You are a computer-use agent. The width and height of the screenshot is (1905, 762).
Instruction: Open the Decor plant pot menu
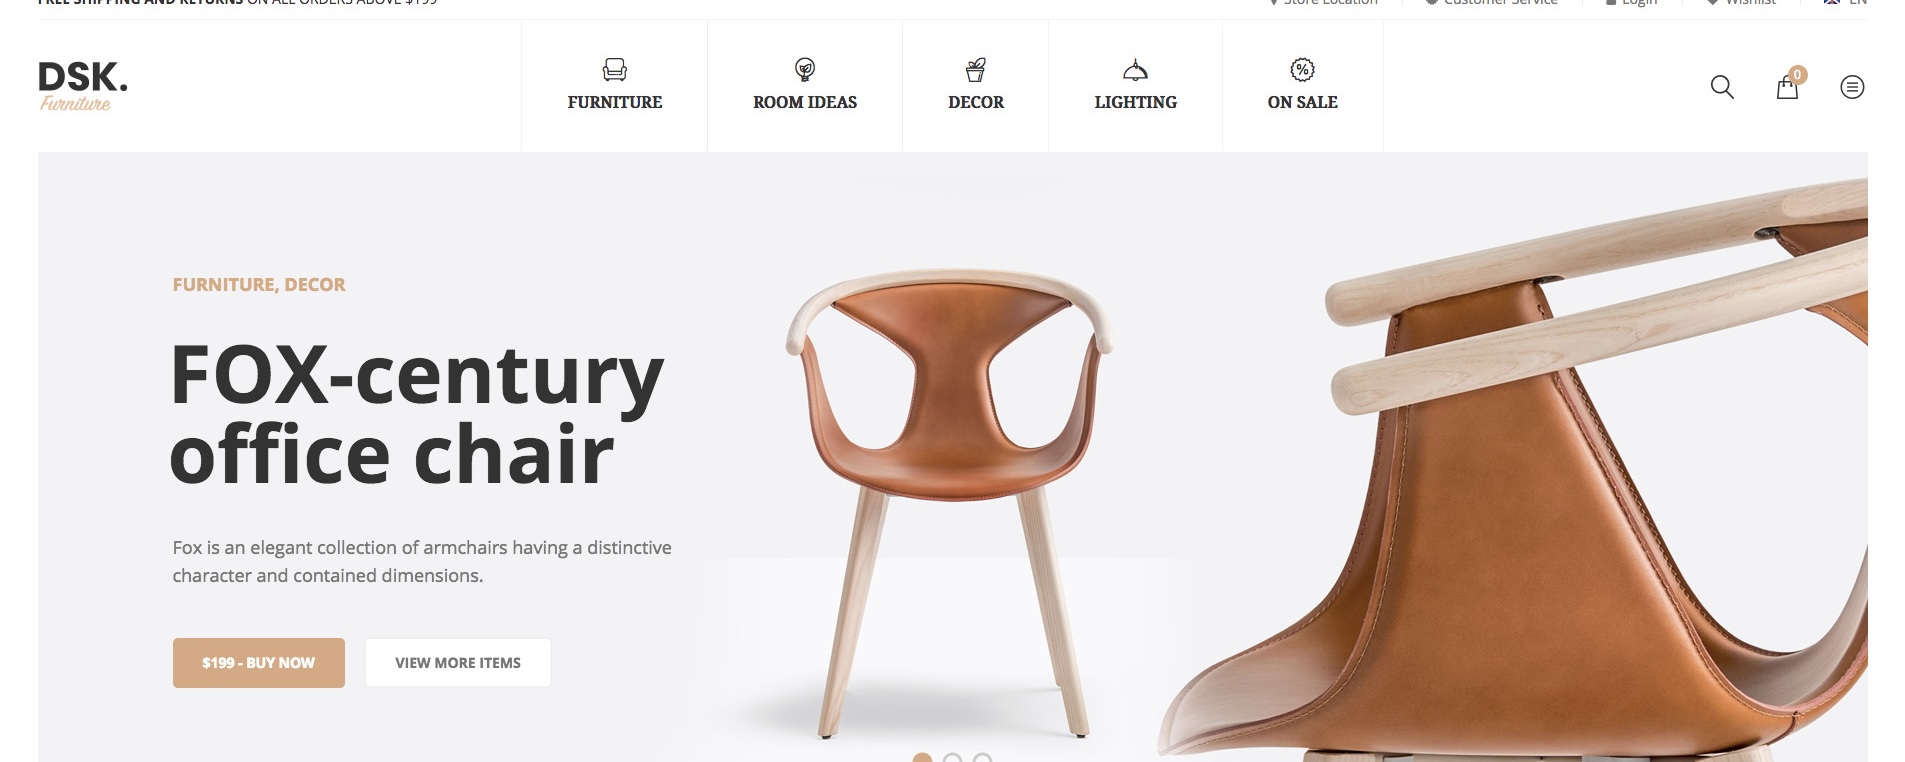click(976, 86)
